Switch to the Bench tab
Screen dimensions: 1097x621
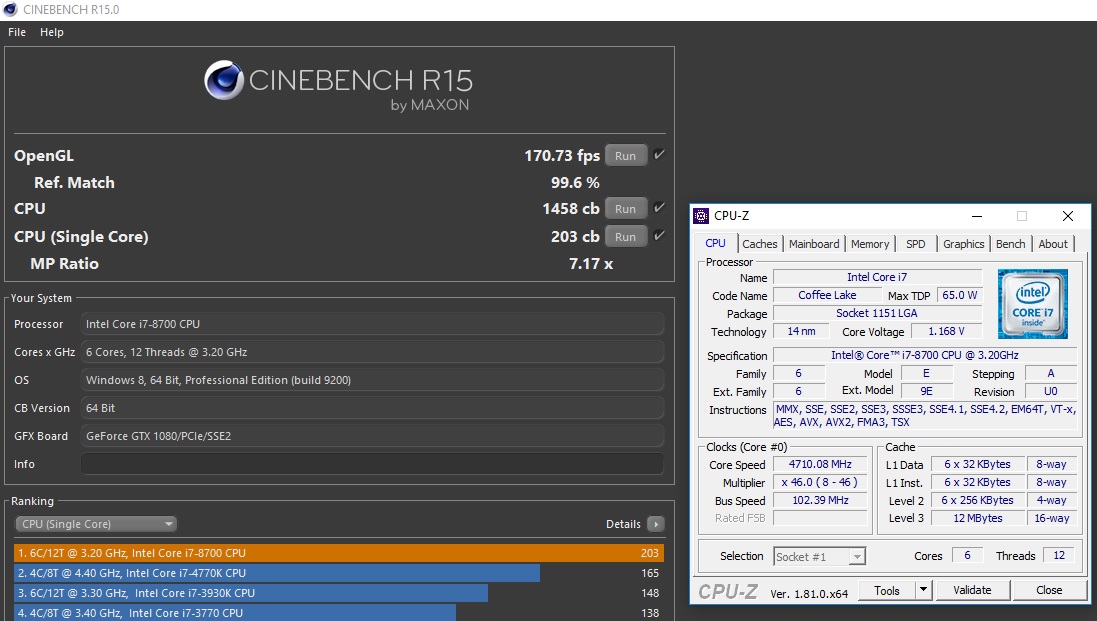click(1010, 244)
